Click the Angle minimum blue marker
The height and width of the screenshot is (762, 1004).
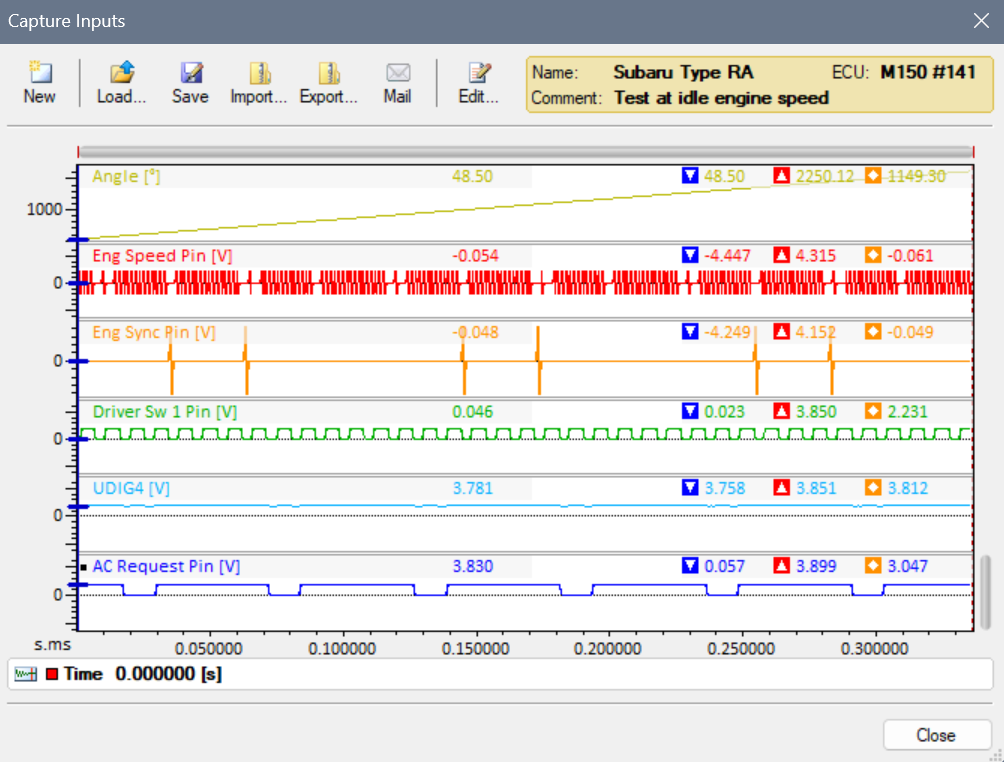(x=689, y=176)
